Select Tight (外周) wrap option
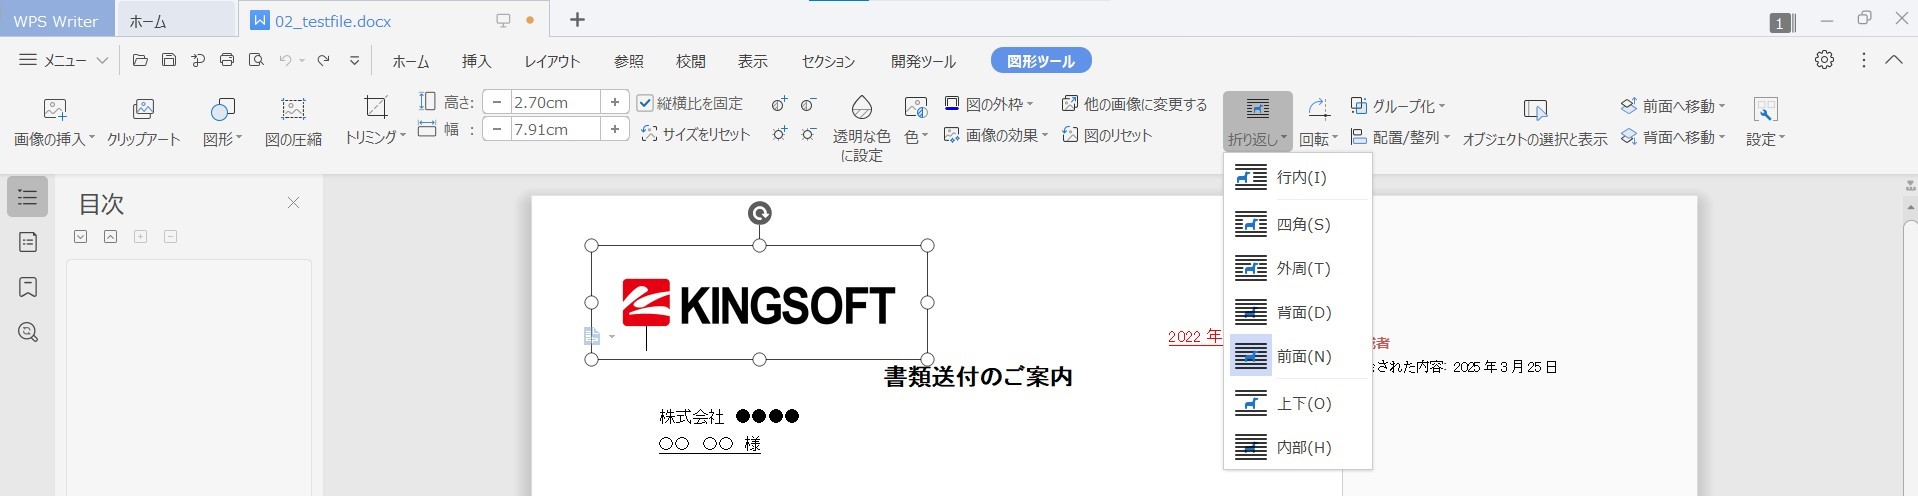Viewport: 1918px width, 496px height. coord(1297,268)
